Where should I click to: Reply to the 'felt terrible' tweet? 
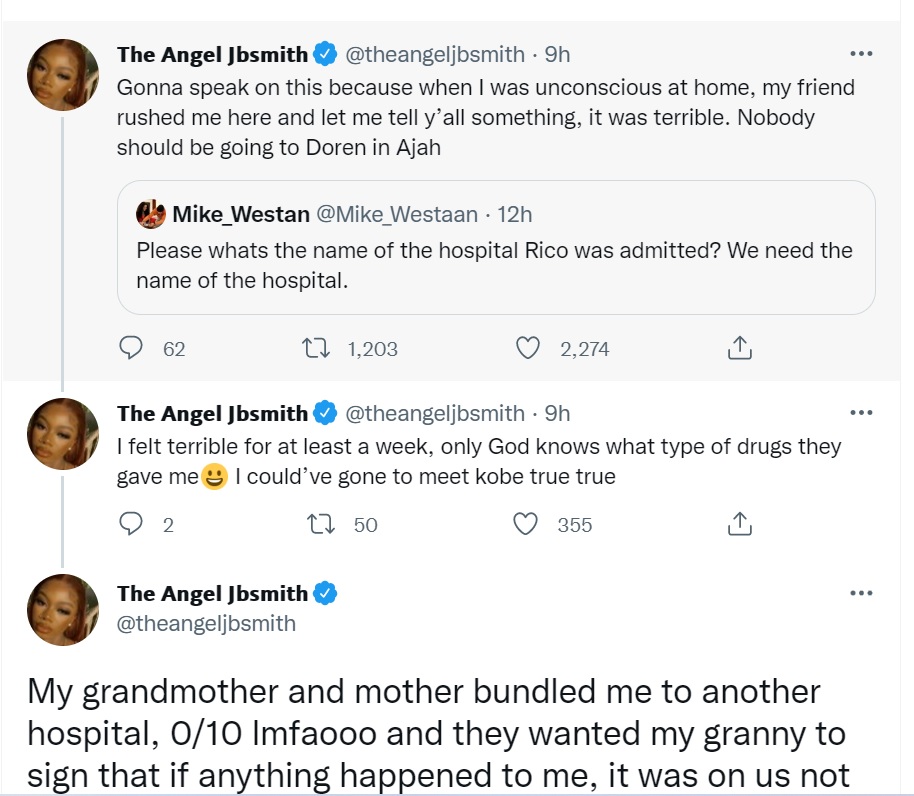tap(132, 524)
